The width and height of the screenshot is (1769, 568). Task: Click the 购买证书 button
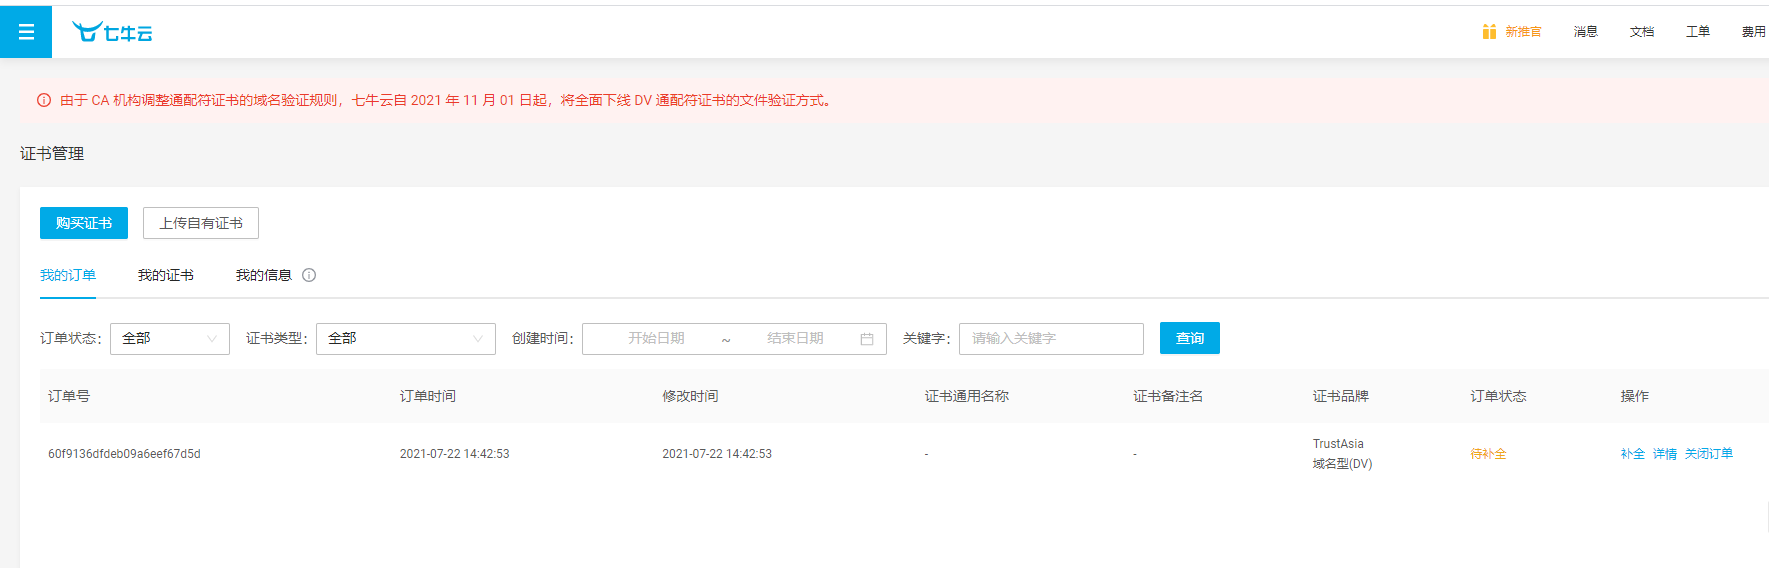[84, 223]
